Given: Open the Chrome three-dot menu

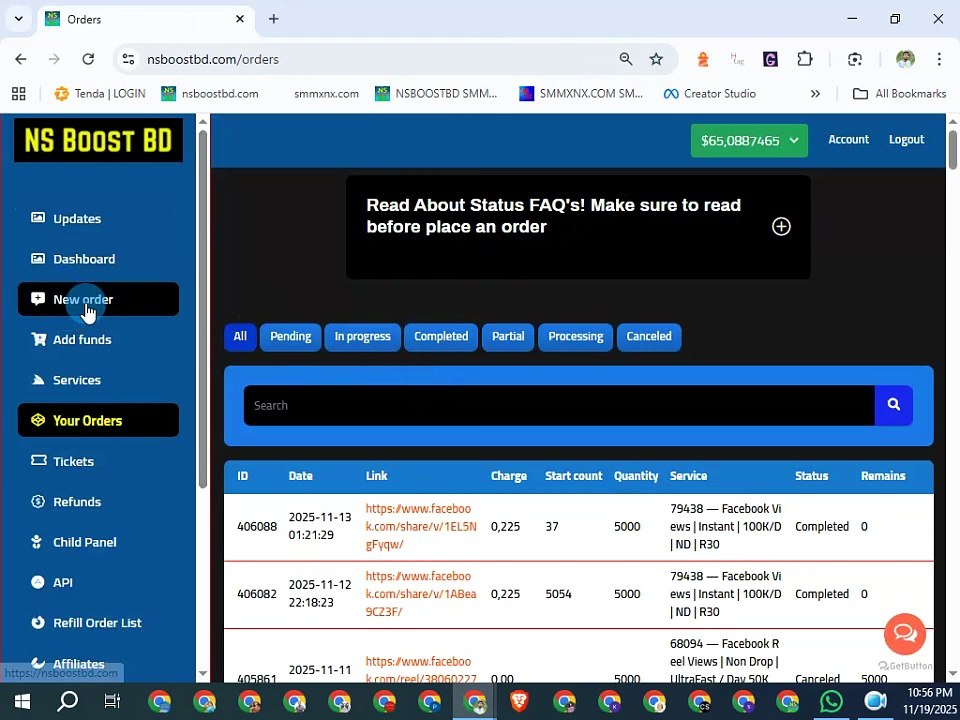Looking at the screenshot, I should click(939, 59).
